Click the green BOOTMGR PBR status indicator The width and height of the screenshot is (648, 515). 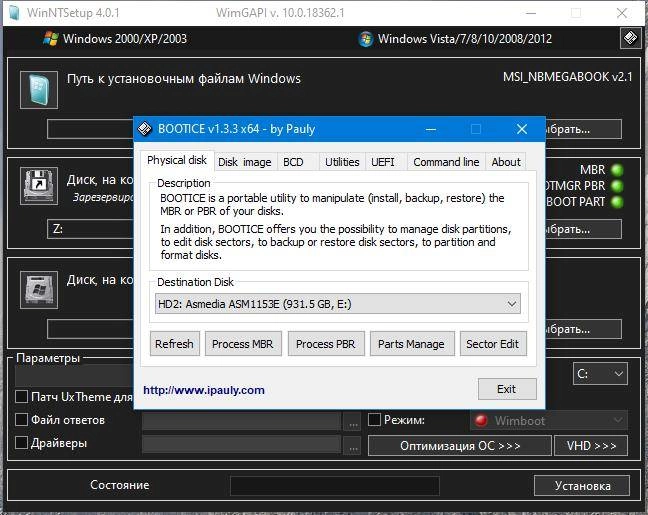click(617, 186)
